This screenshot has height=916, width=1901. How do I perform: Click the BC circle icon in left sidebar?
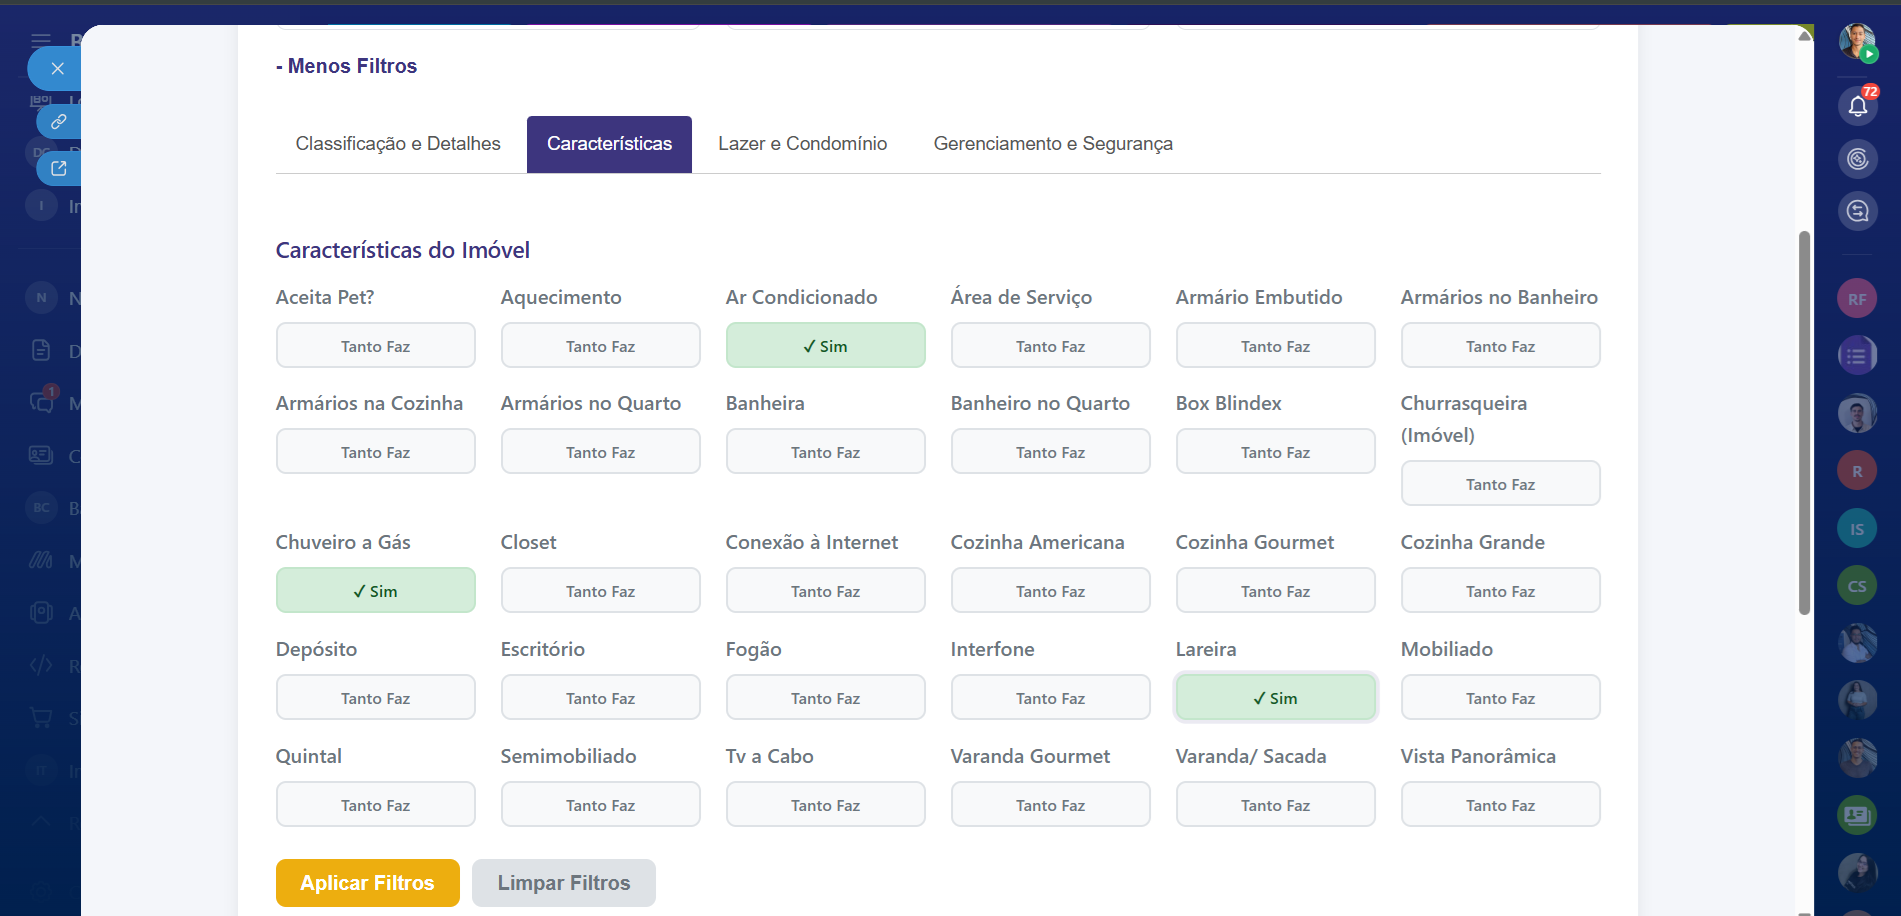[41, 507]
